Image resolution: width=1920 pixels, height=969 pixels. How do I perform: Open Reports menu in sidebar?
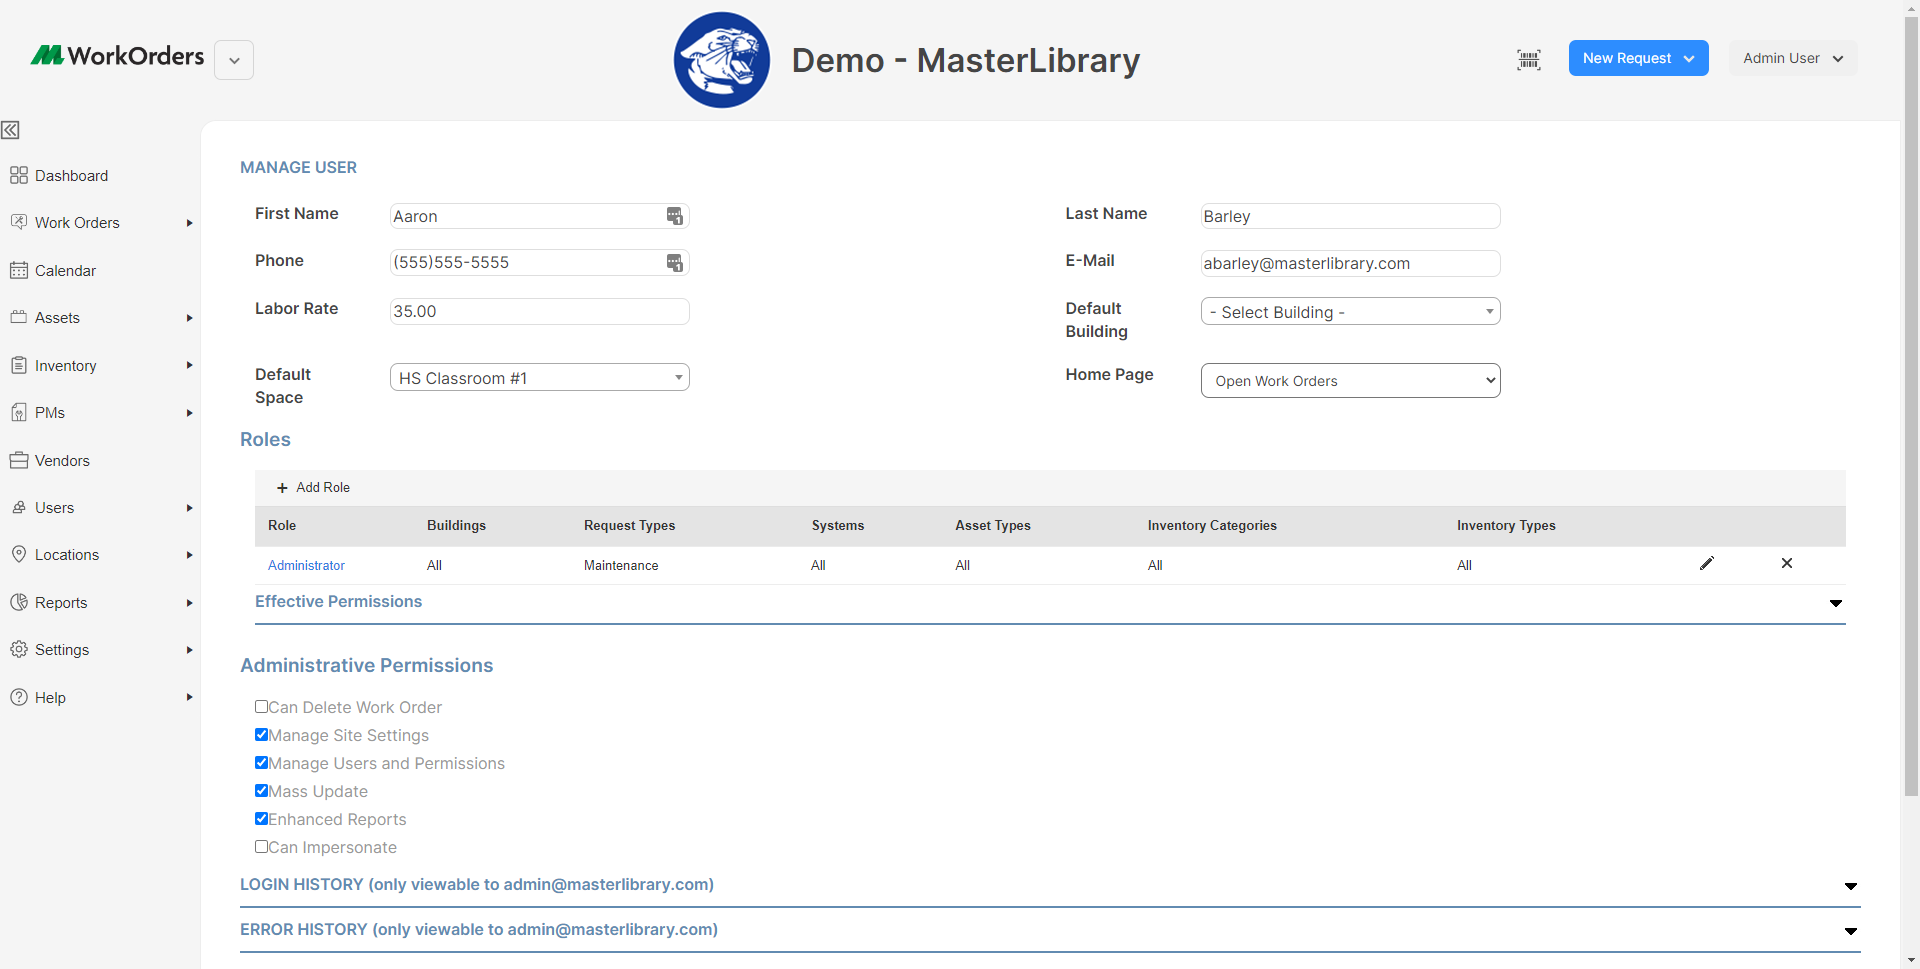pos(61,602)
